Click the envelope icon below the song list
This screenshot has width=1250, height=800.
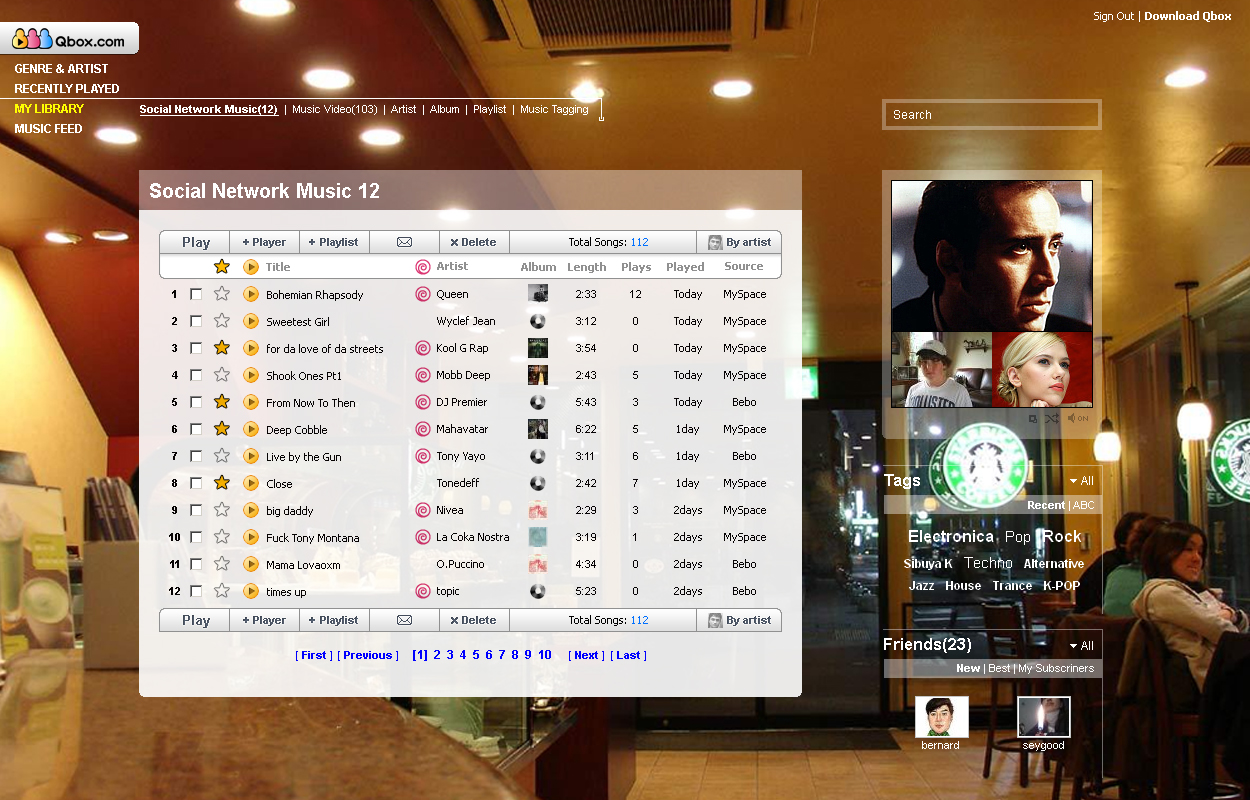(x=404, y=620)
